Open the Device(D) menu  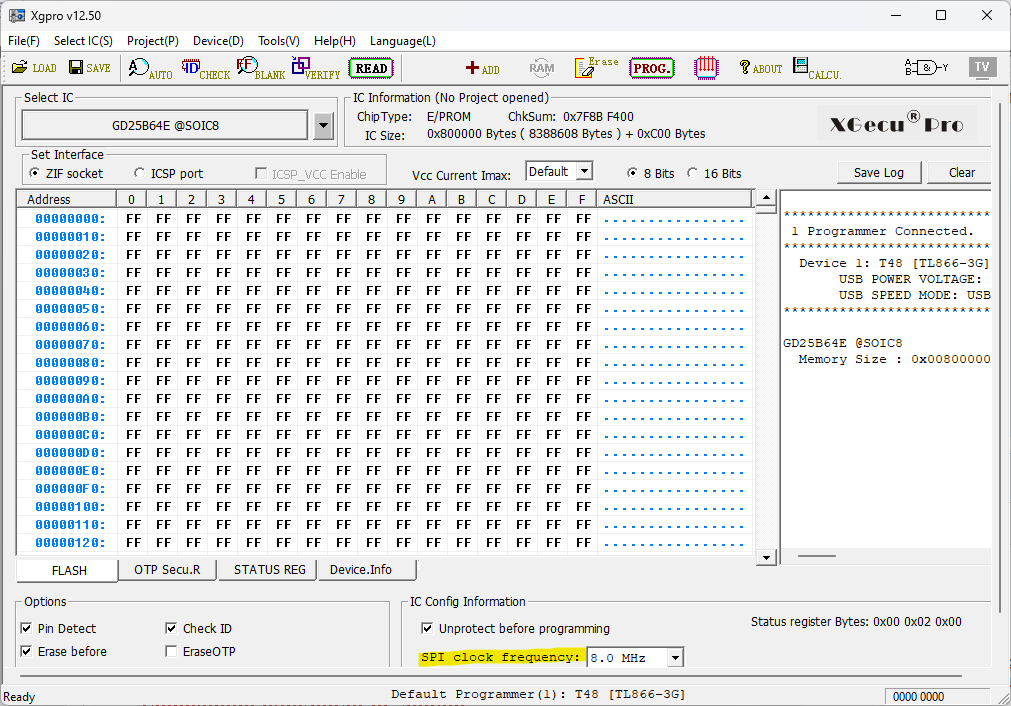[x=218, y=41]
